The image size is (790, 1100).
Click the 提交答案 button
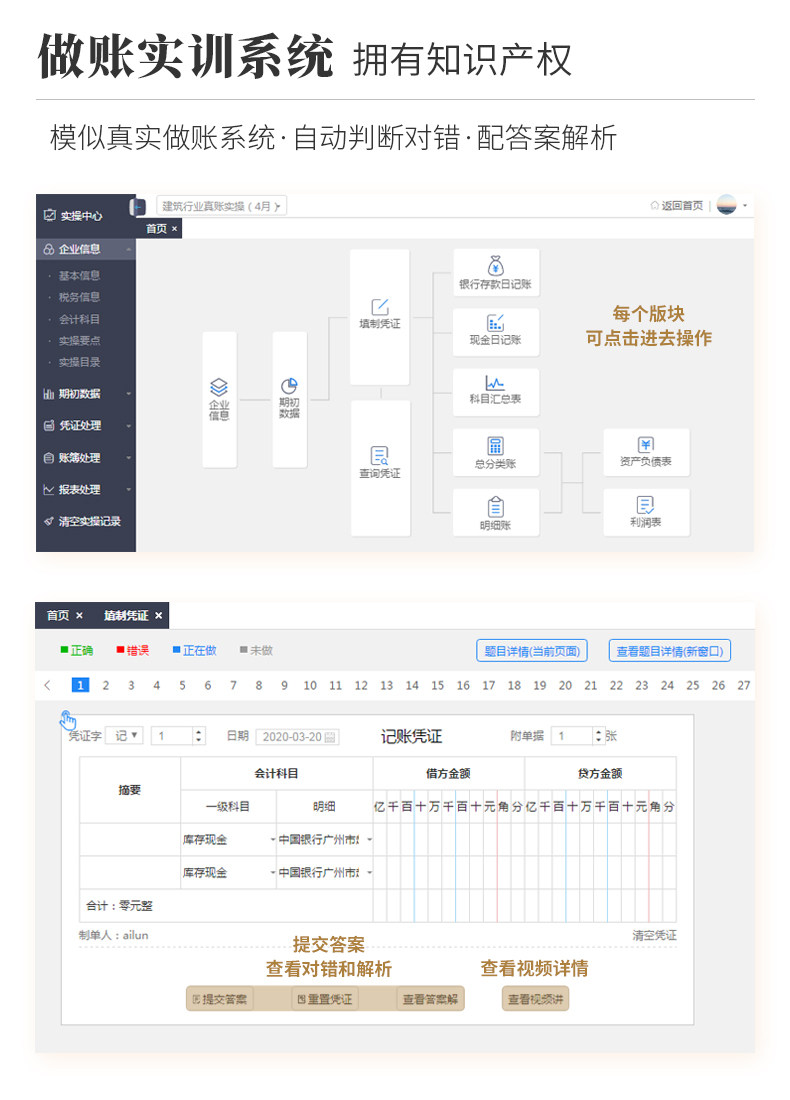[220, 999]
